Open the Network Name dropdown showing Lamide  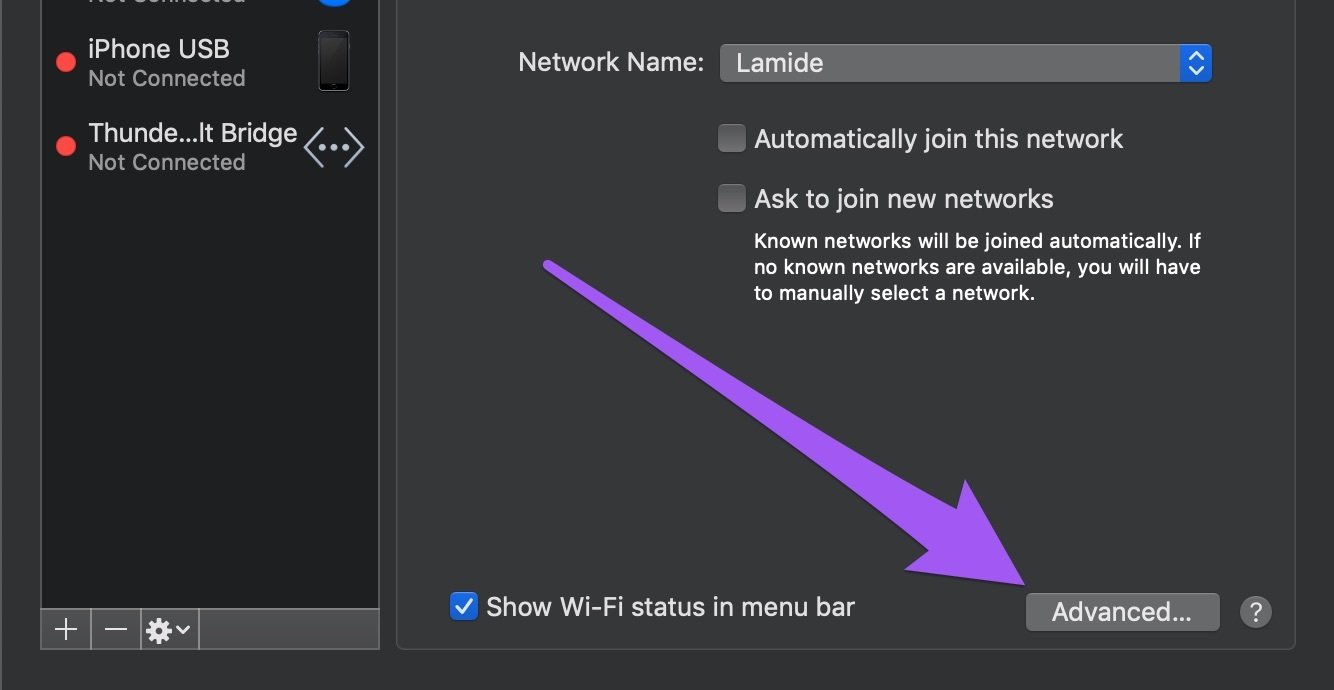(x=966, y=63)
